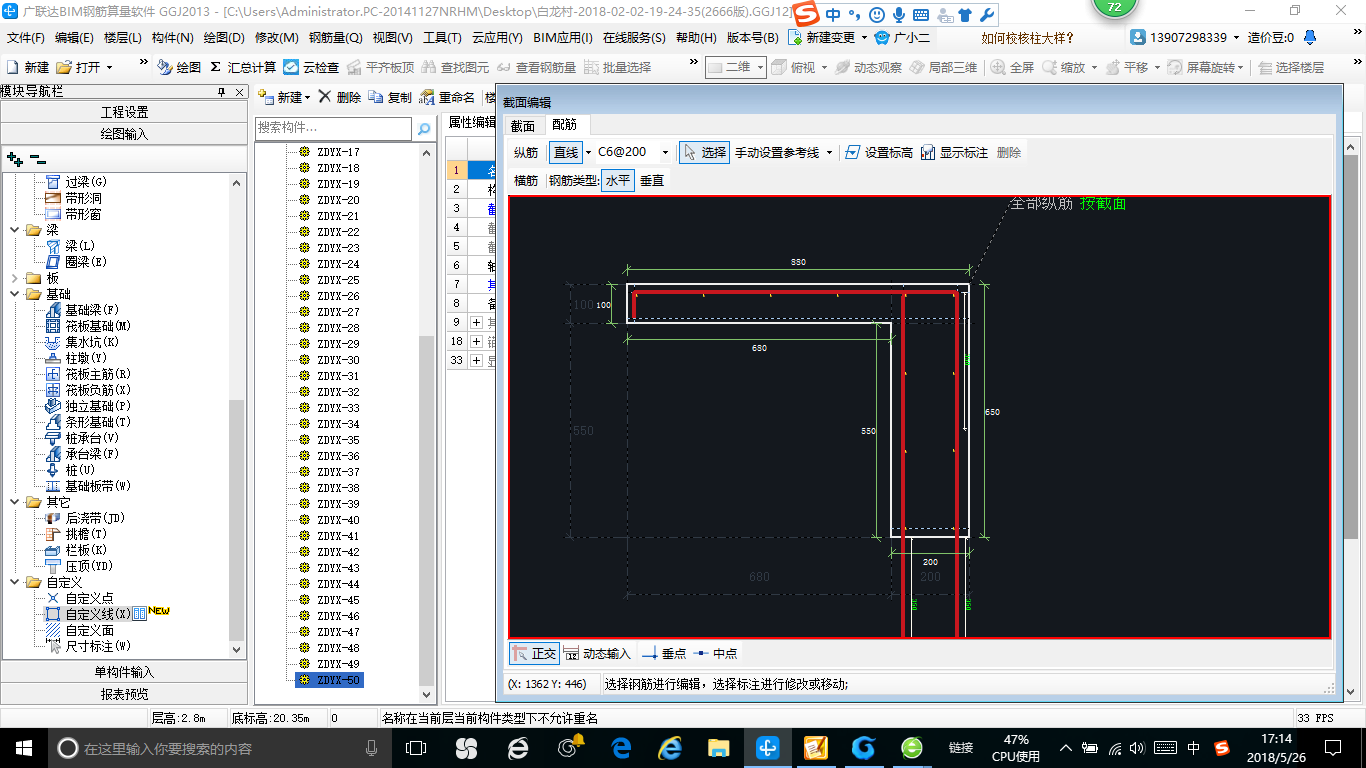Click the 设置标高 icon in section editor

(852, 153)
